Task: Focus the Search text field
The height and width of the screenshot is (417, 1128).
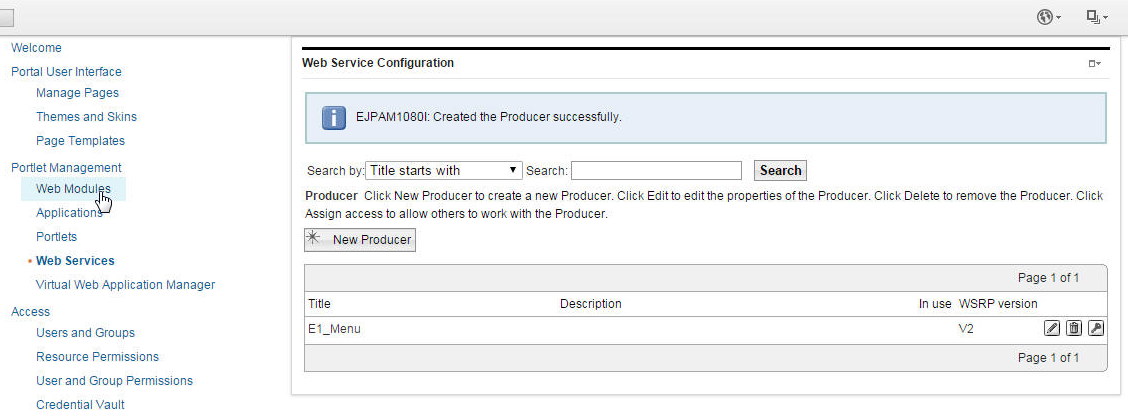Action: click(x=656, y=171)
